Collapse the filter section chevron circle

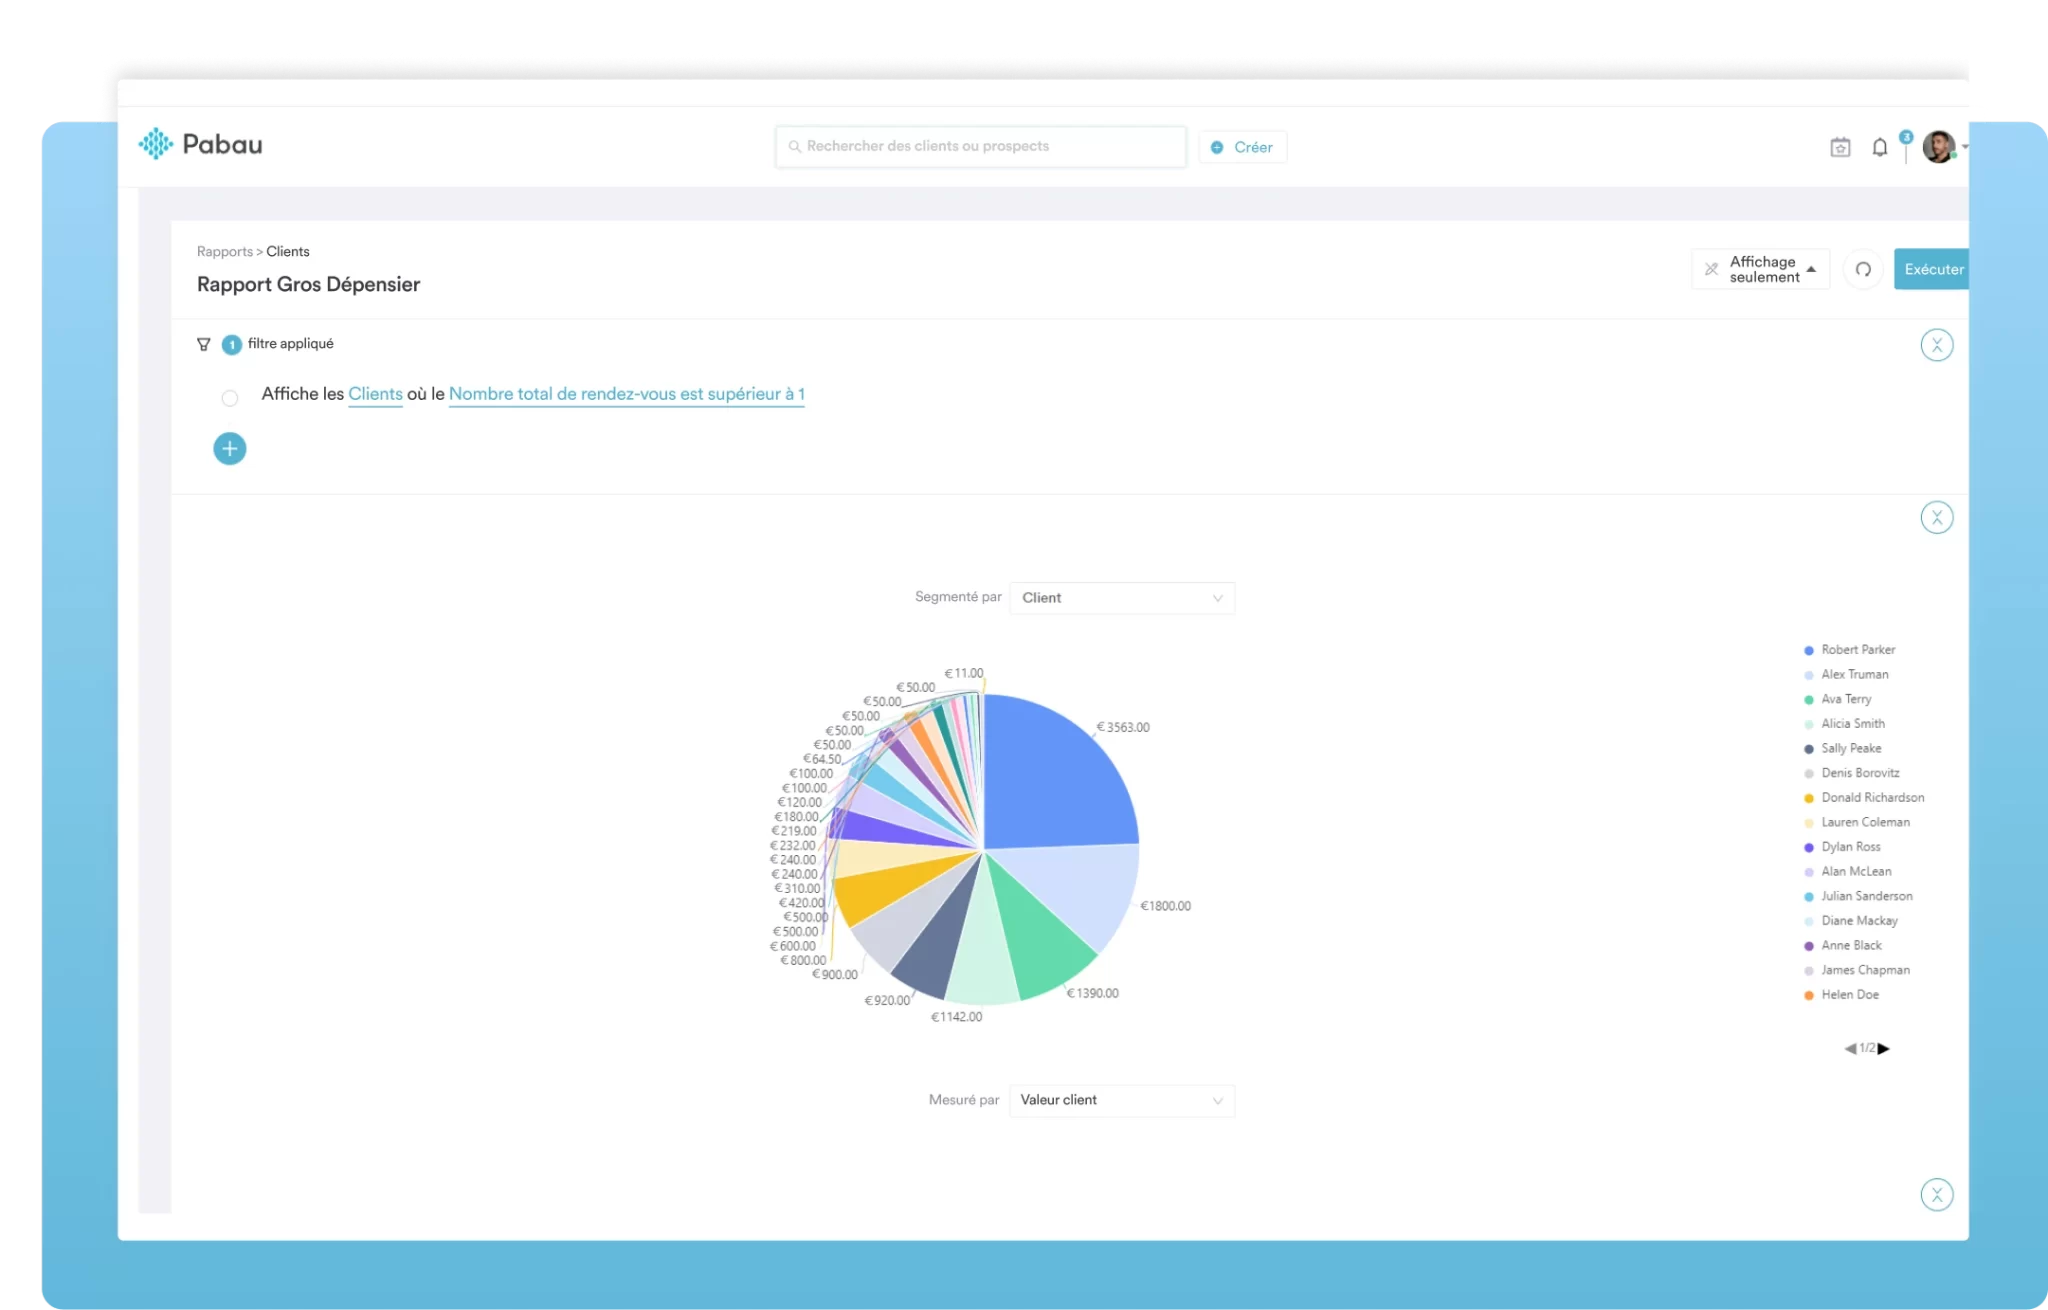point(1937,345)
